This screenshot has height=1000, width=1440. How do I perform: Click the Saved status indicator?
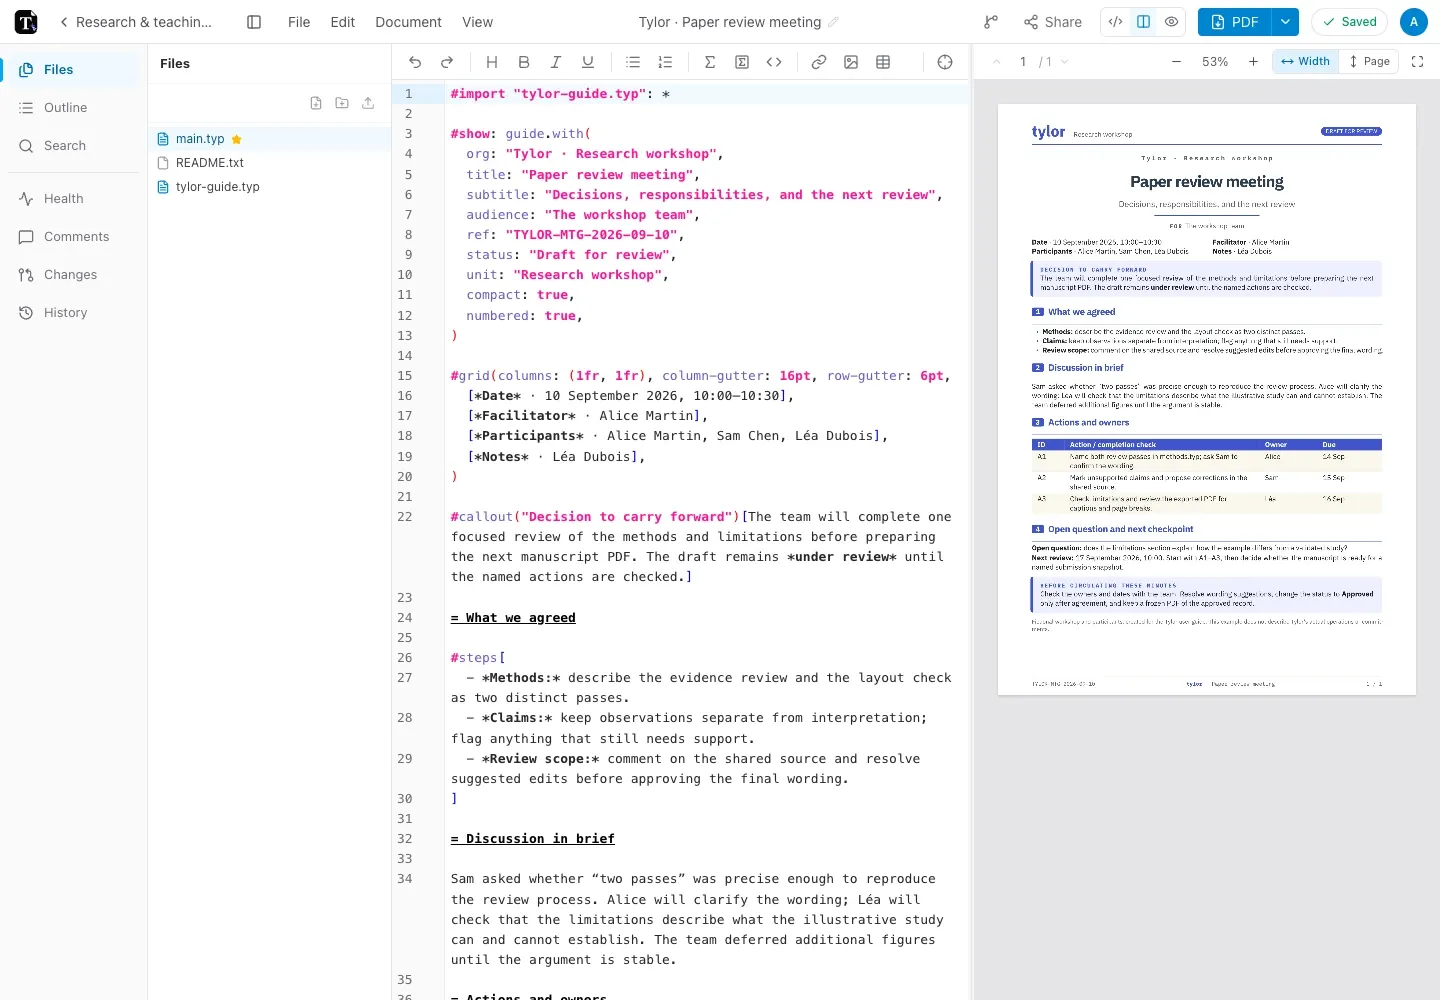pos(1350,22)
